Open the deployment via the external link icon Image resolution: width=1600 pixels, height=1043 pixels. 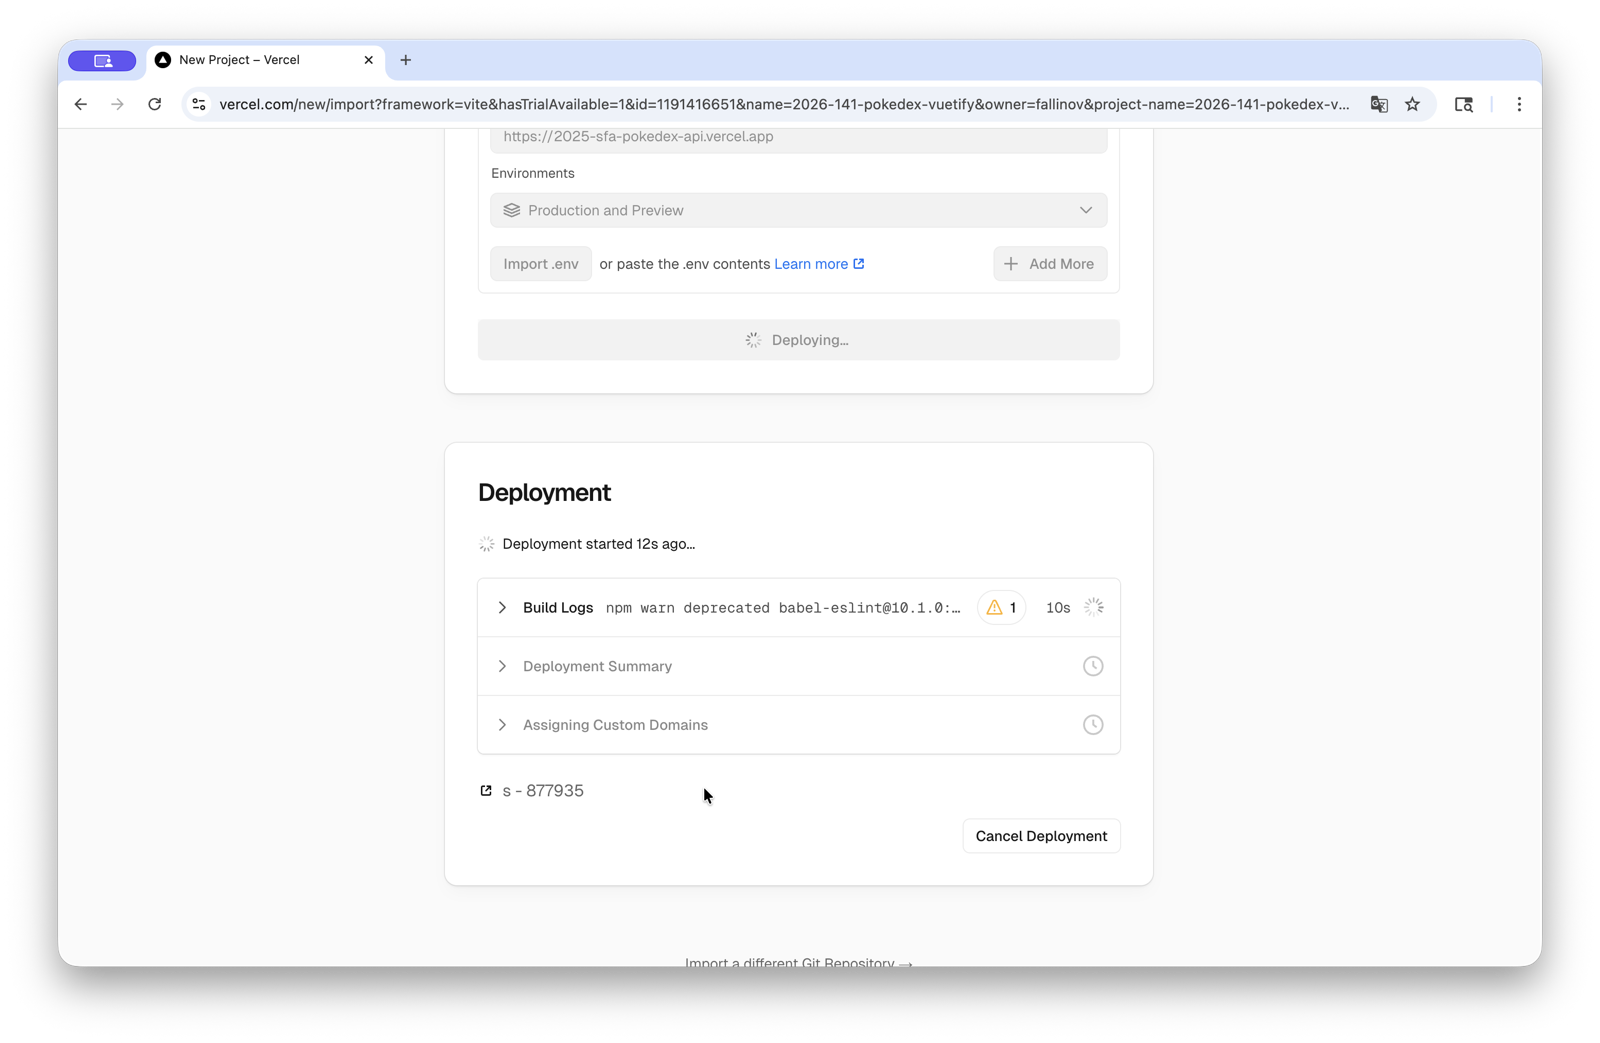pyautogui.click(x=486, y=790)
